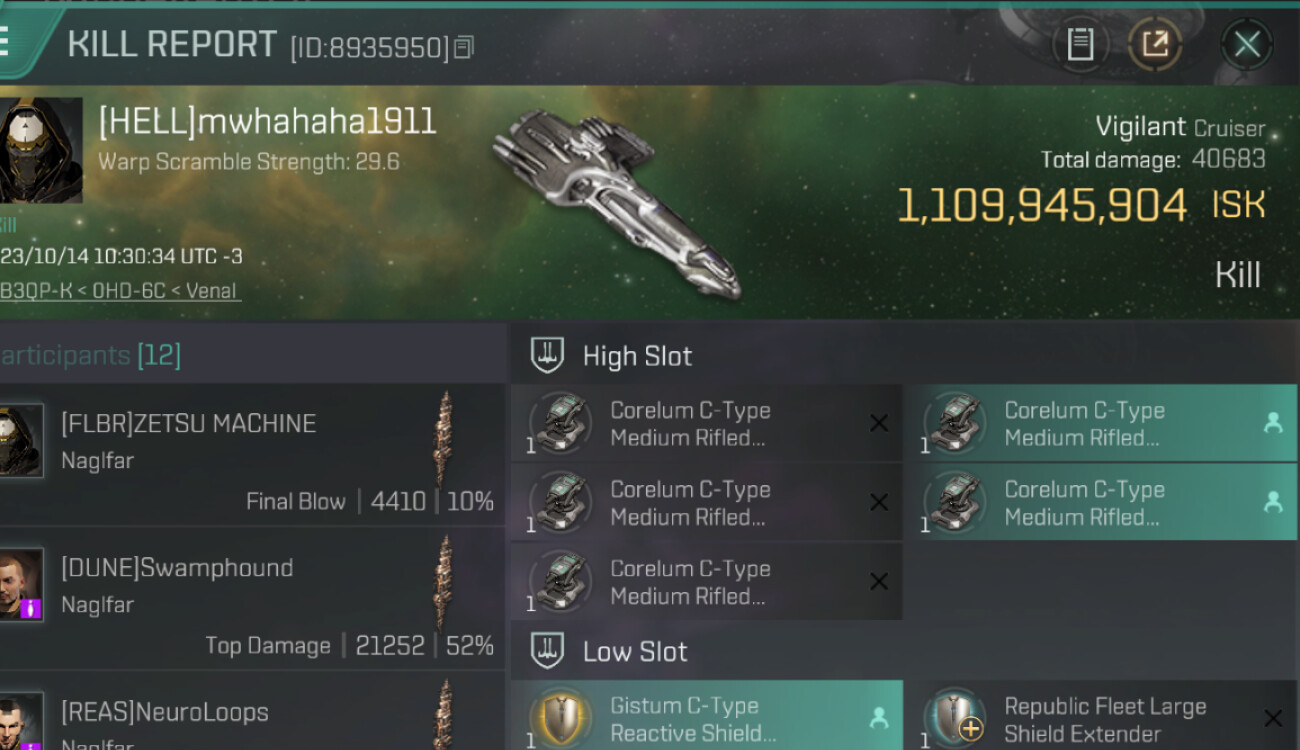Click the [FLBR]ZETSU MACHINE participant name

188,423
